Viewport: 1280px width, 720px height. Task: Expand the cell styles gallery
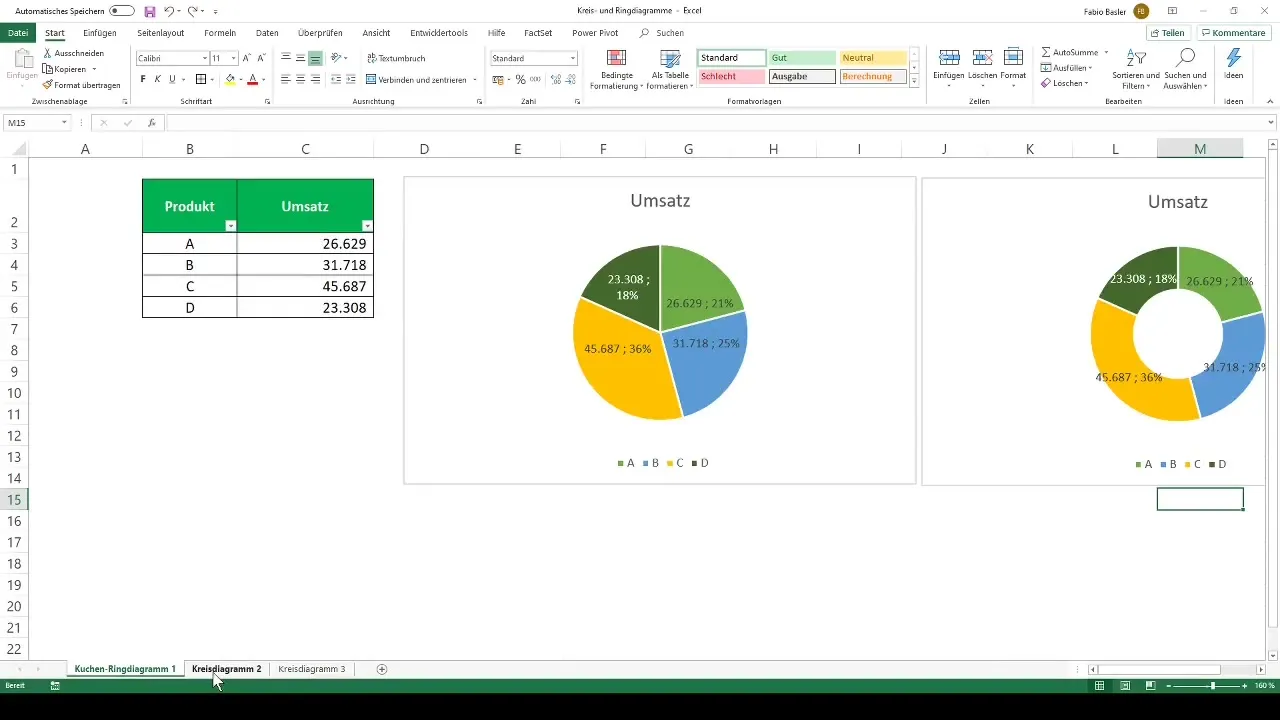tap(914, 81)
